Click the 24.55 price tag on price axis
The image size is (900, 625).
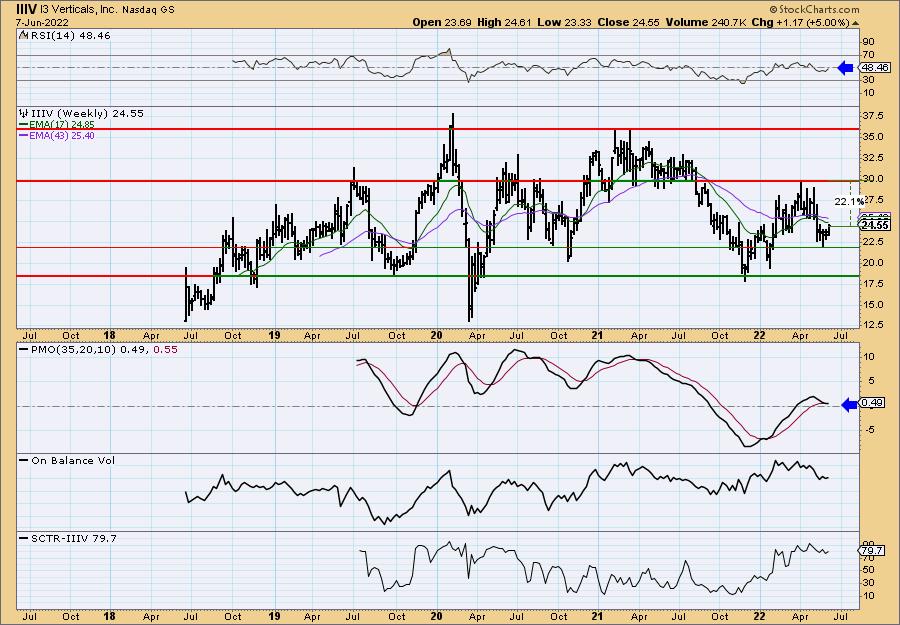[875, 225]
